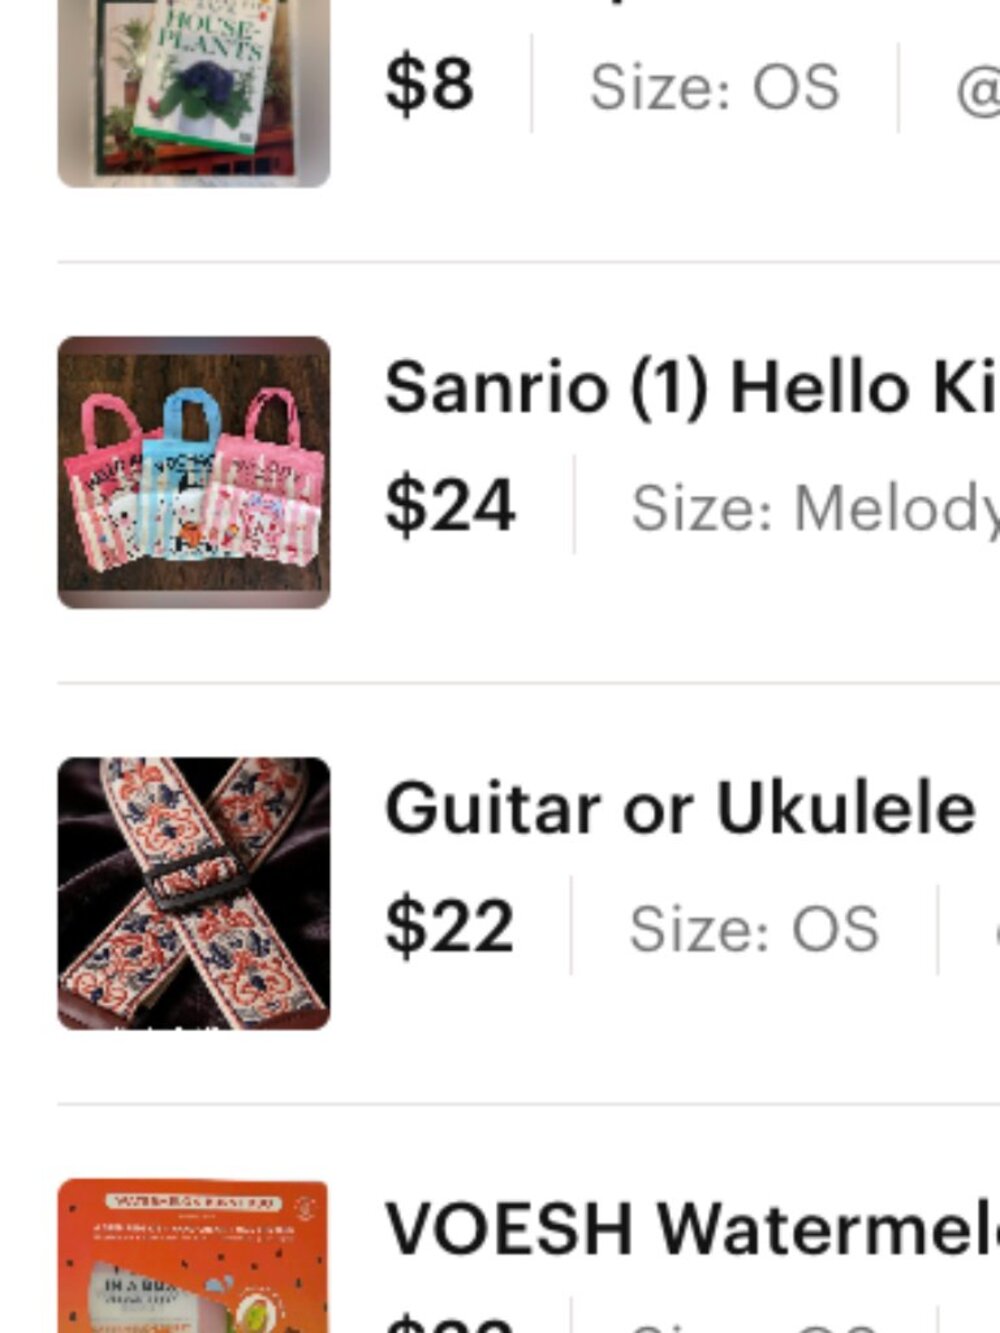Open the Guitar or Ukulele listing title

click(680, 808)
